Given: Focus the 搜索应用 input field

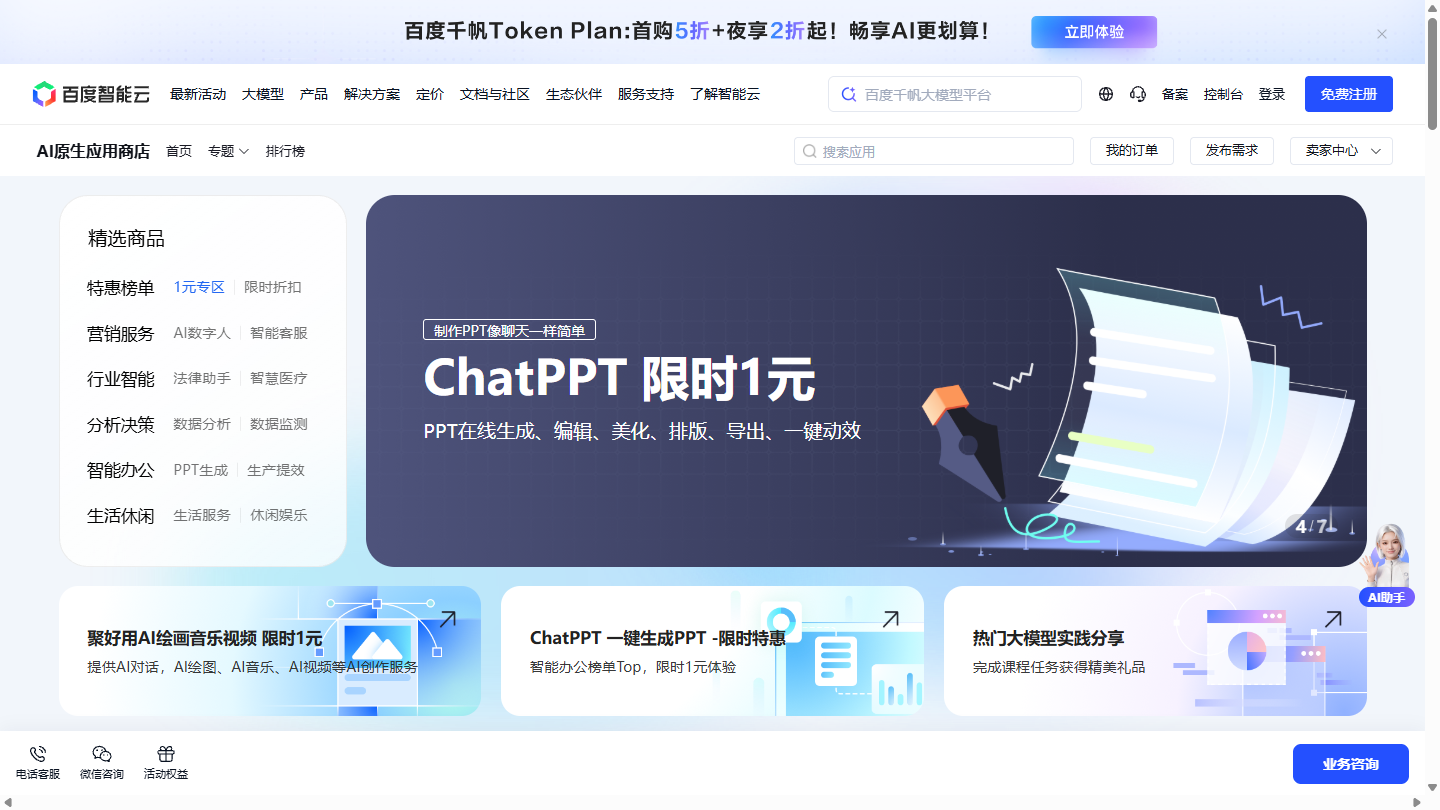Looking at the screenshot, I should coord(934,151).
